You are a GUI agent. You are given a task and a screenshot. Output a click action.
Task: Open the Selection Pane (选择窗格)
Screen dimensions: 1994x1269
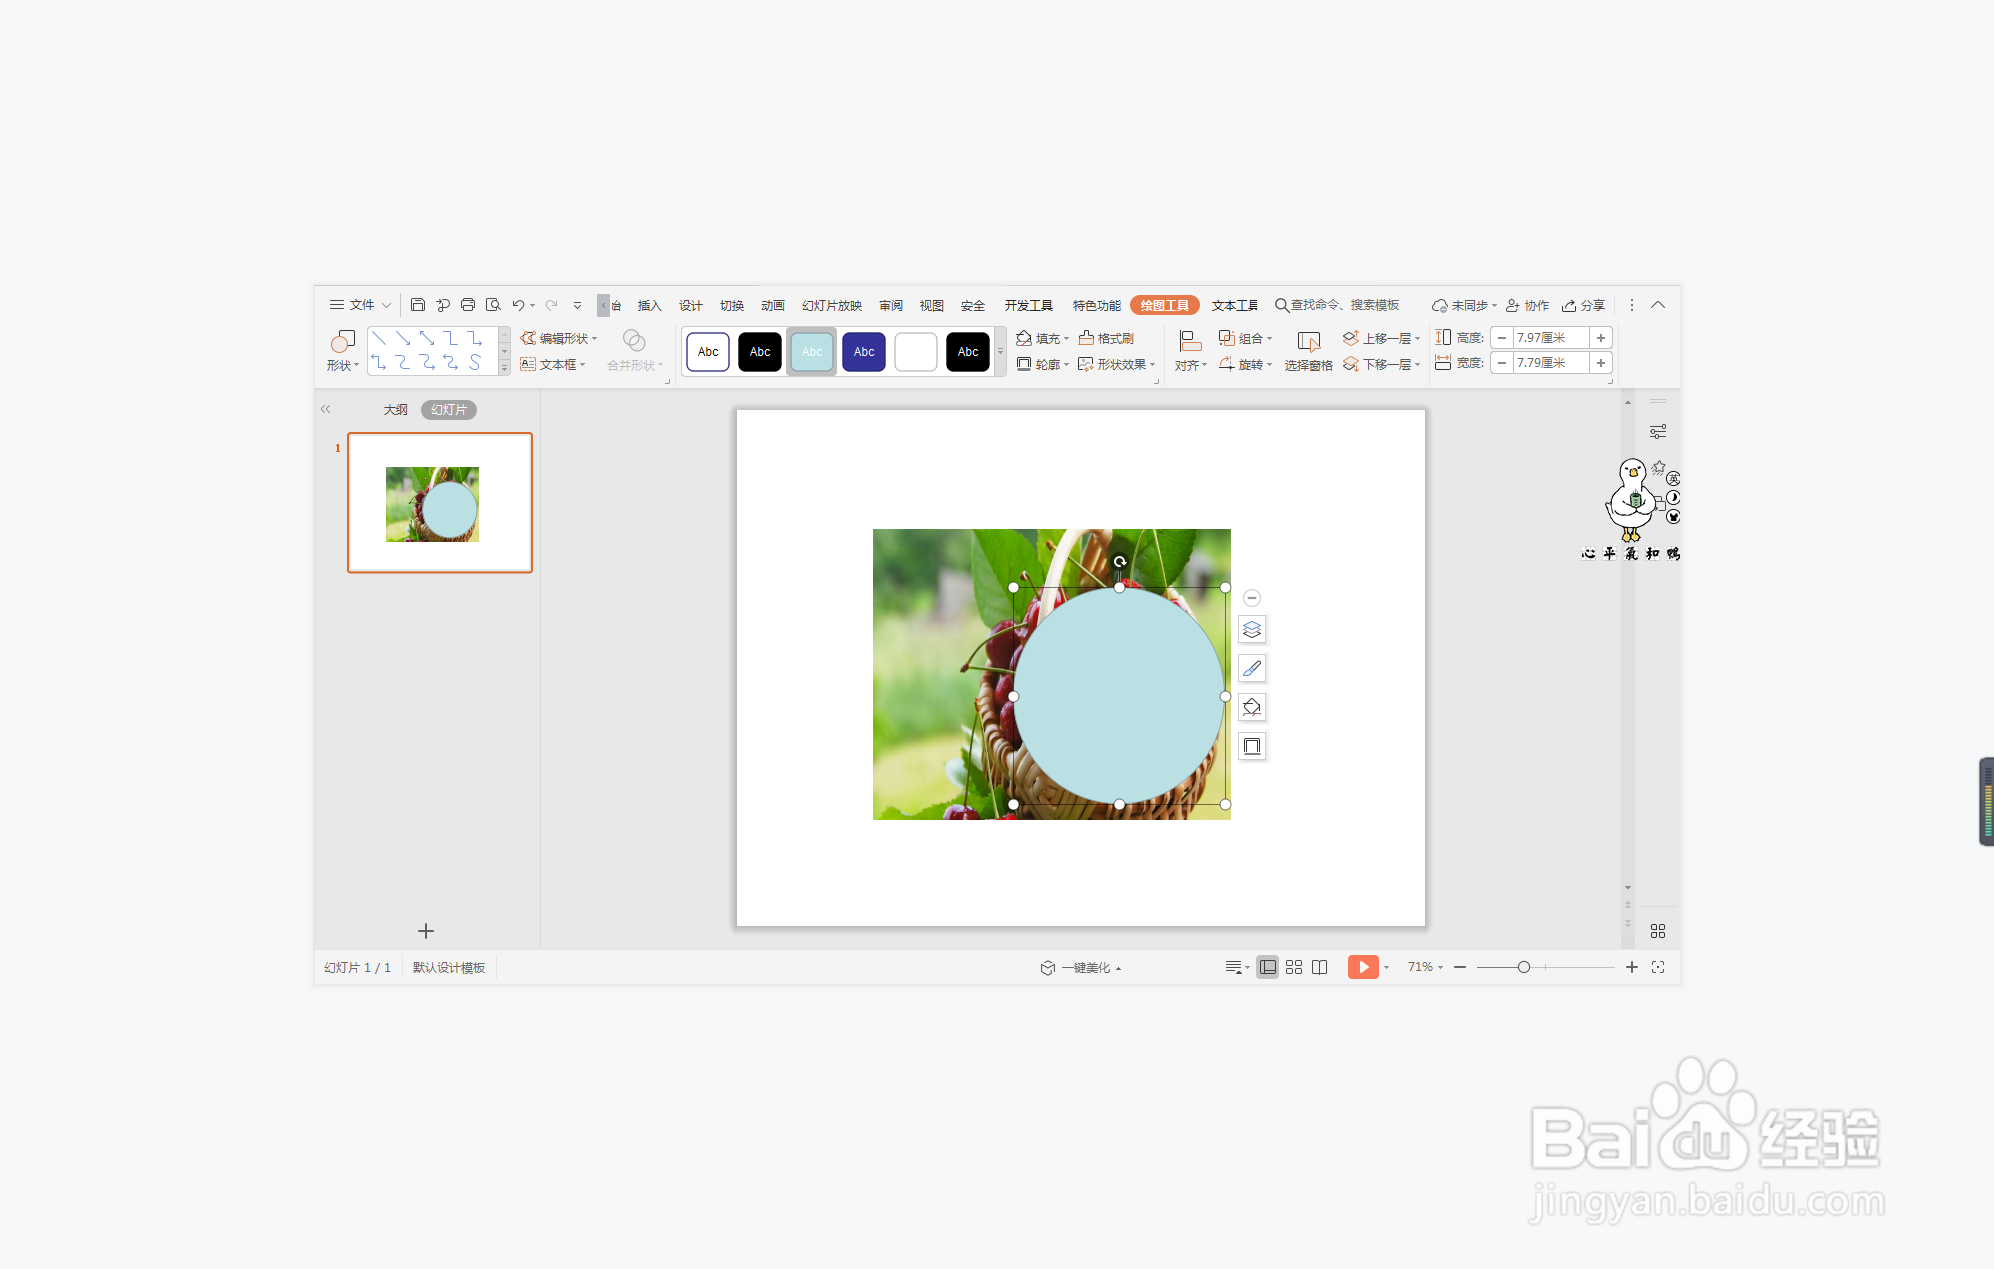1308,350
